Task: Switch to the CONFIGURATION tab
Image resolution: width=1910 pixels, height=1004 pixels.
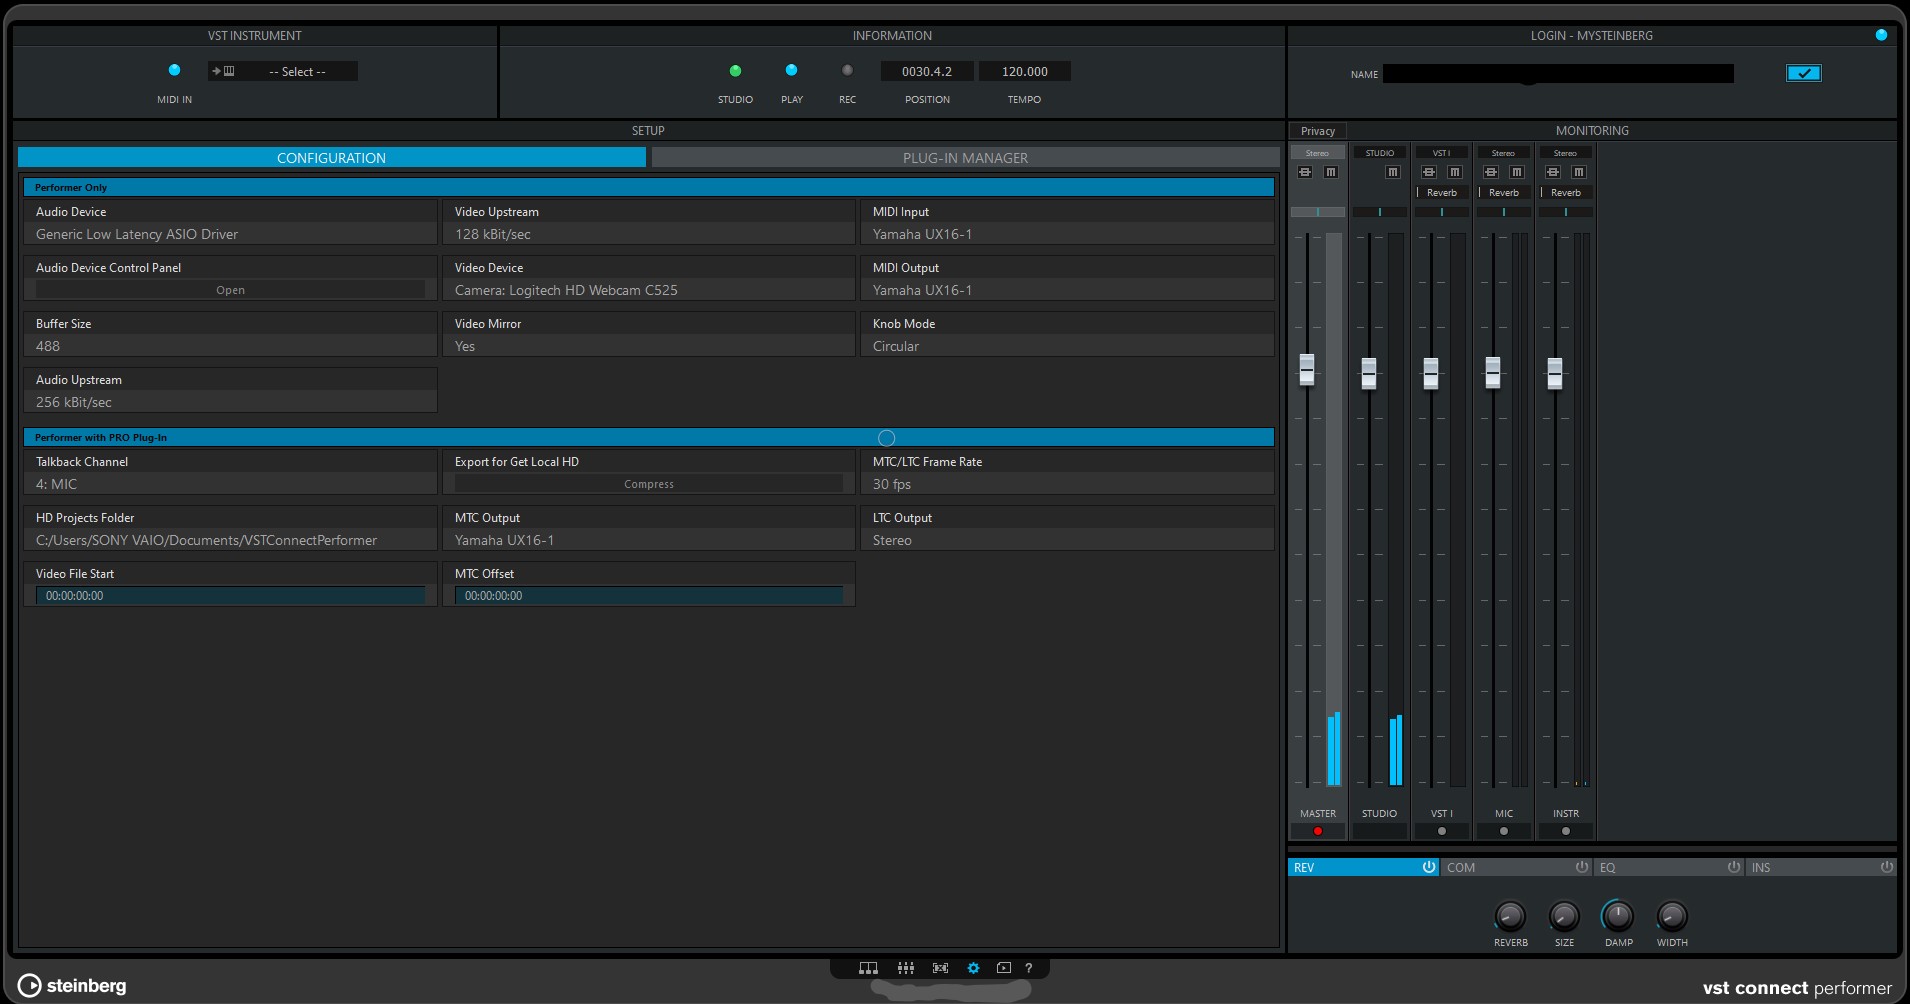Action: coord(331,158)
